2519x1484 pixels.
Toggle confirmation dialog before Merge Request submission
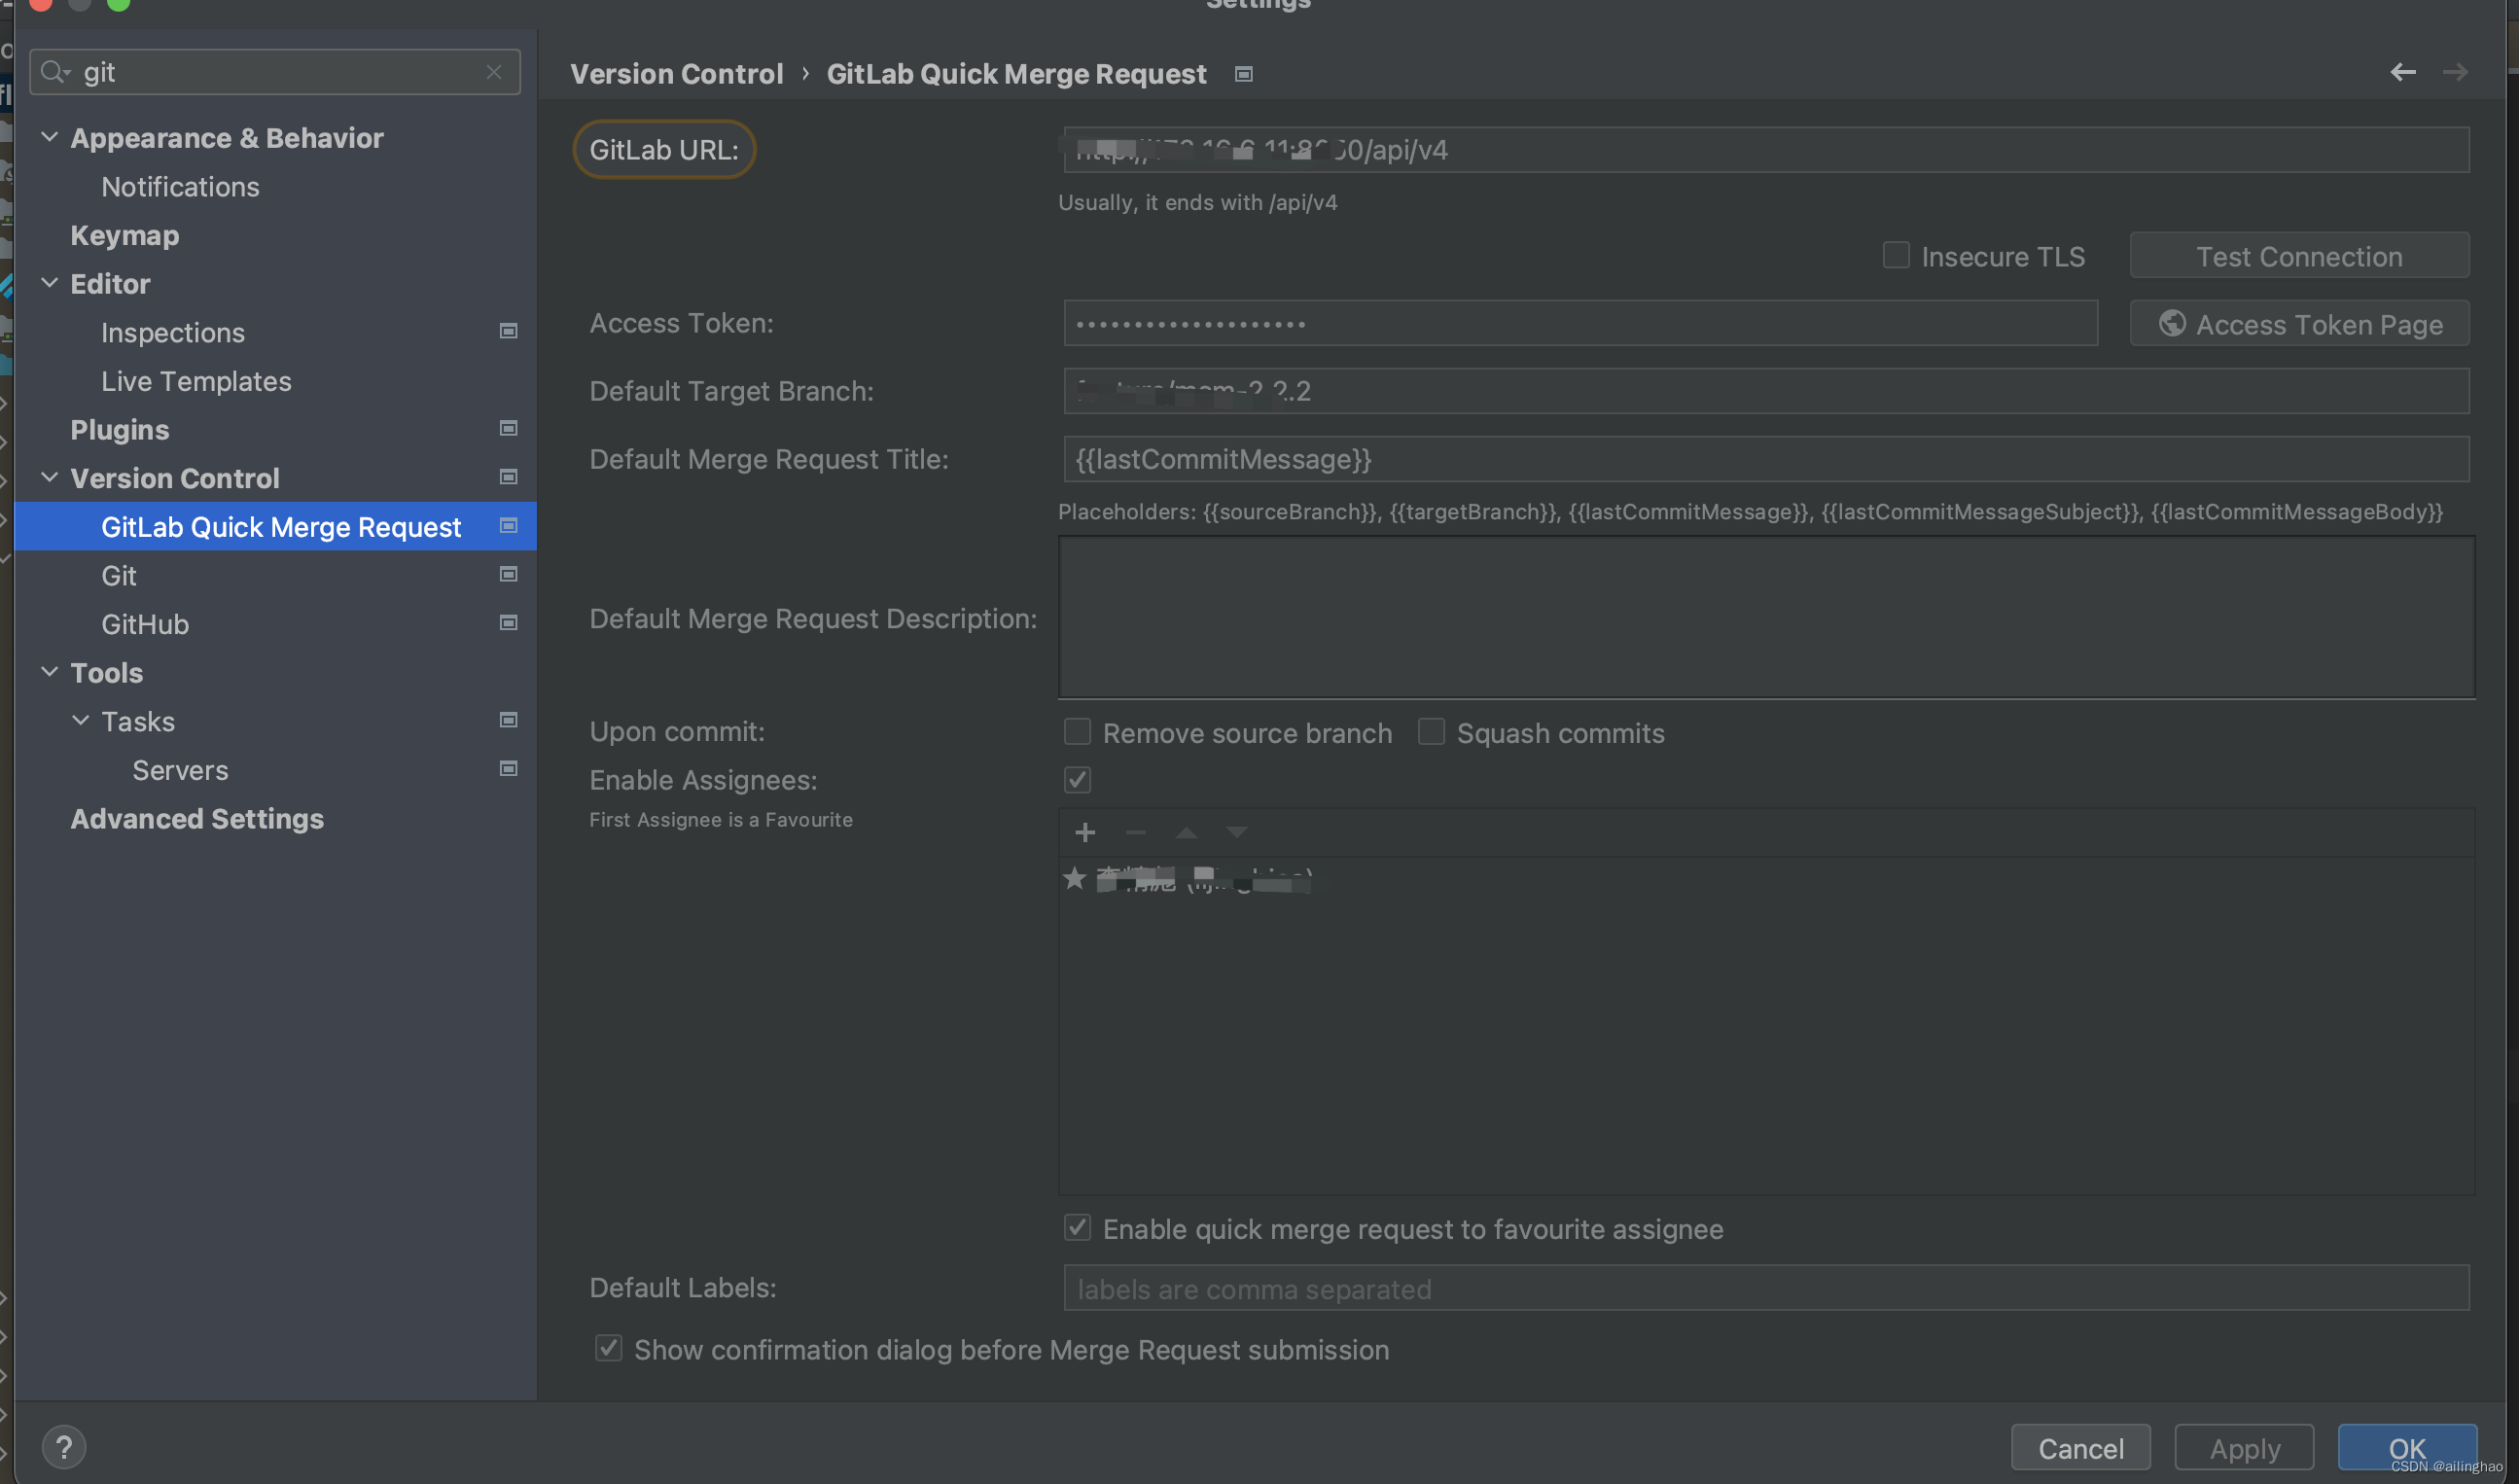coord(608,1349)
